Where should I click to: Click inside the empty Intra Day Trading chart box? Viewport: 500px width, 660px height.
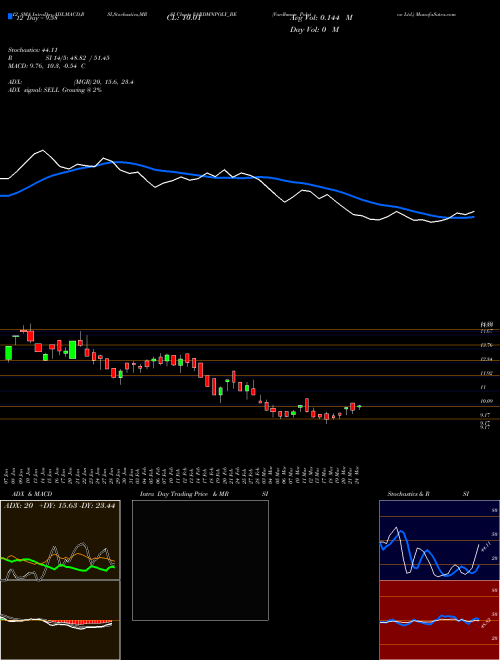200,560
